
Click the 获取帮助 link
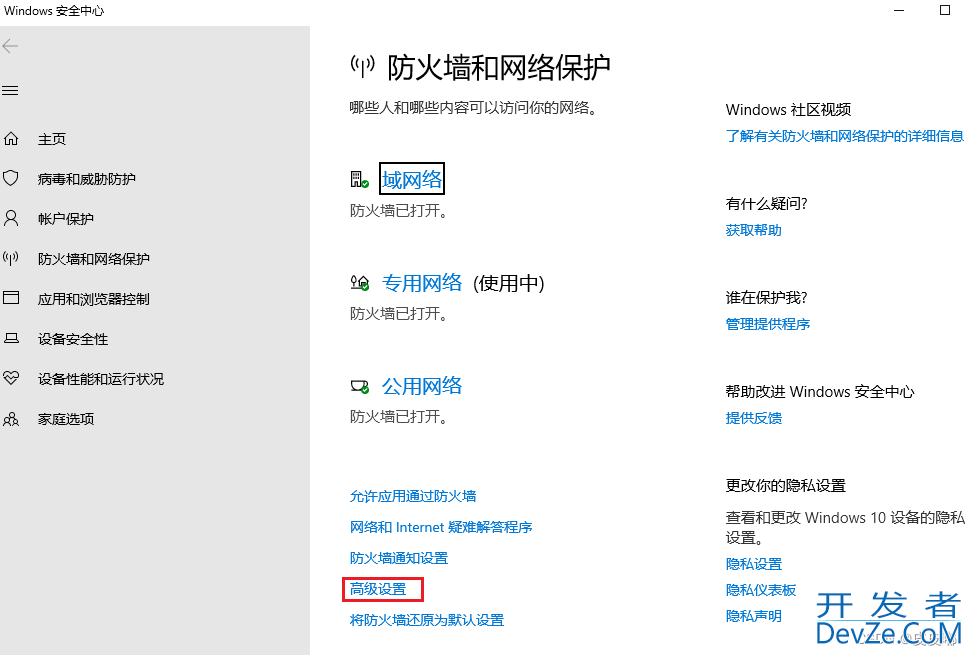pos(753,231)
